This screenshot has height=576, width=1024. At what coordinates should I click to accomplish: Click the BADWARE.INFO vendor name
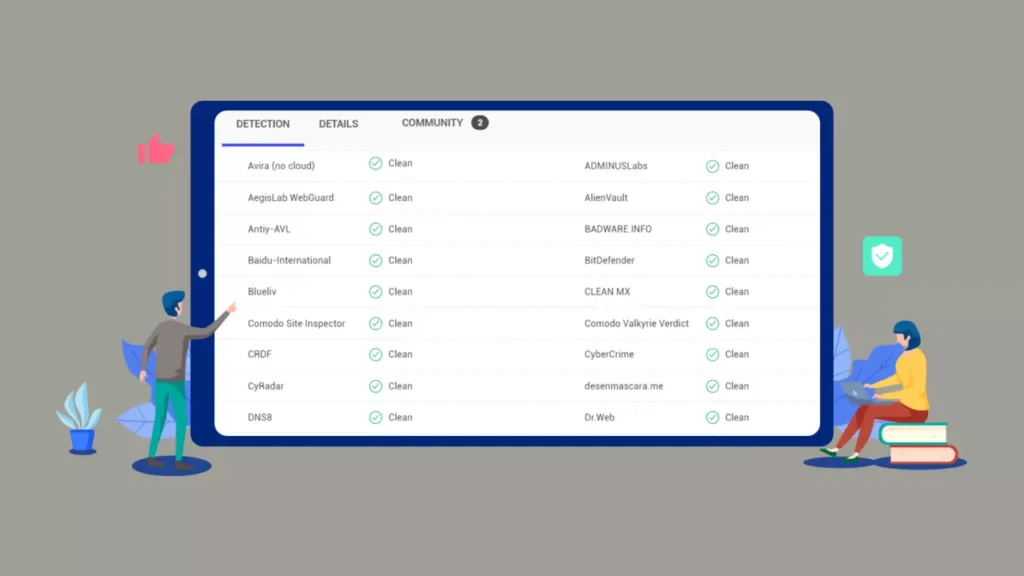click(618, 229)
